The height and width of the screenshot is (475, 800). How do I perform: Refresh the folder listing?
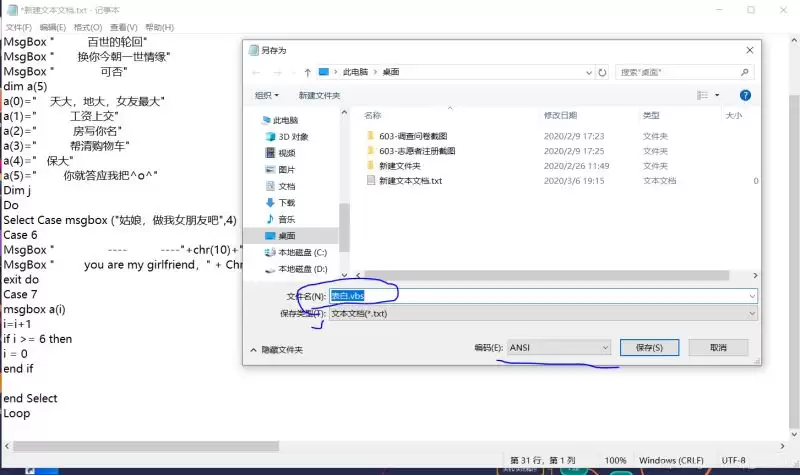(602, 72)
